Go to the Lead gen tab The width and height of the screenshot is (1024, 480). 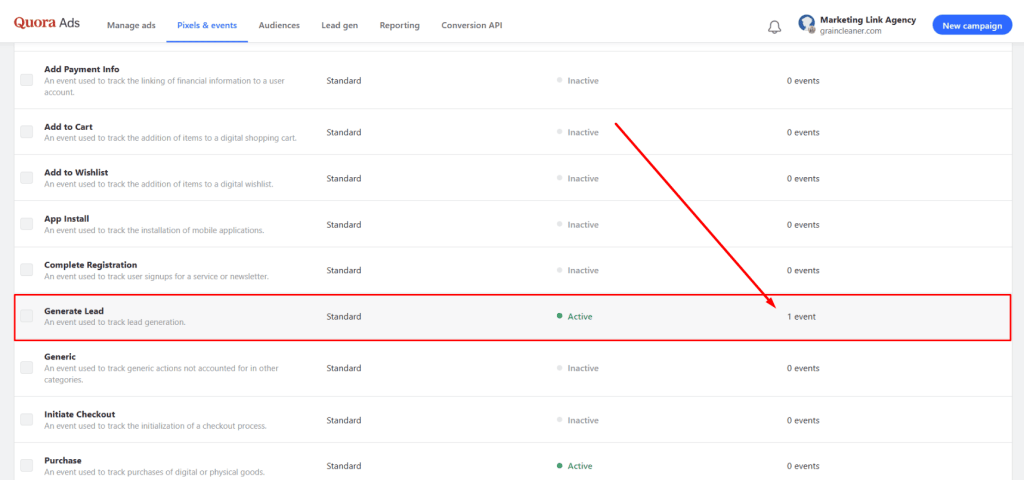click(339, 25)
